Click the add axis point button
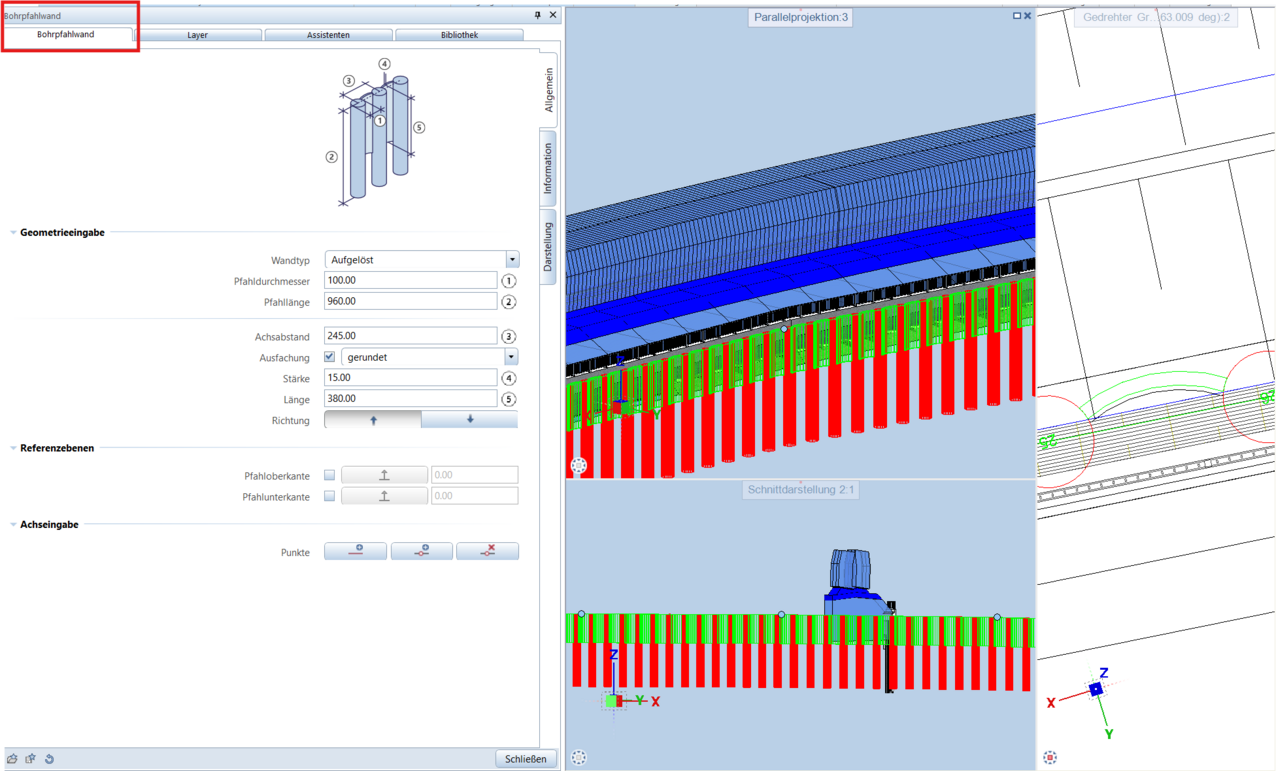The height and width of the screenshot is (771, 1276). coord(355,551)
